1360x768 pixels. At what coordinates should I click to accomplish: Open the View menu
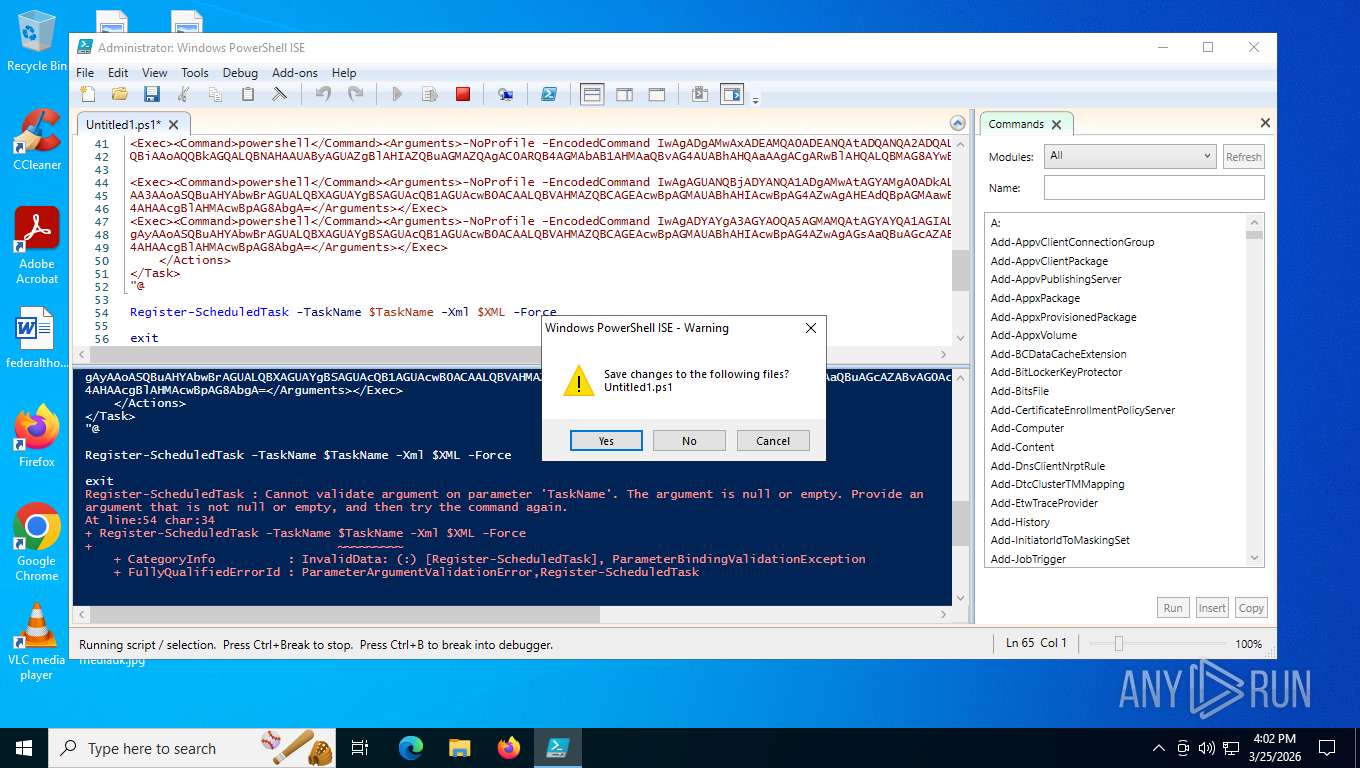(x=155, y=73)
